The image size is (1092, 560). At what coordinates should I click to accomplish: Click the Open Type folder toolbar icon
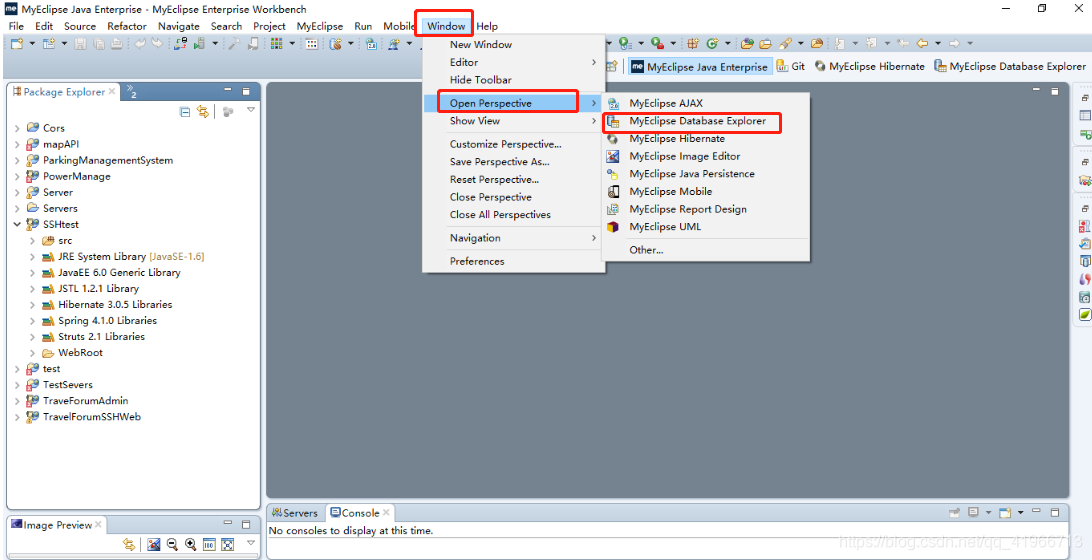pos(747,43)
